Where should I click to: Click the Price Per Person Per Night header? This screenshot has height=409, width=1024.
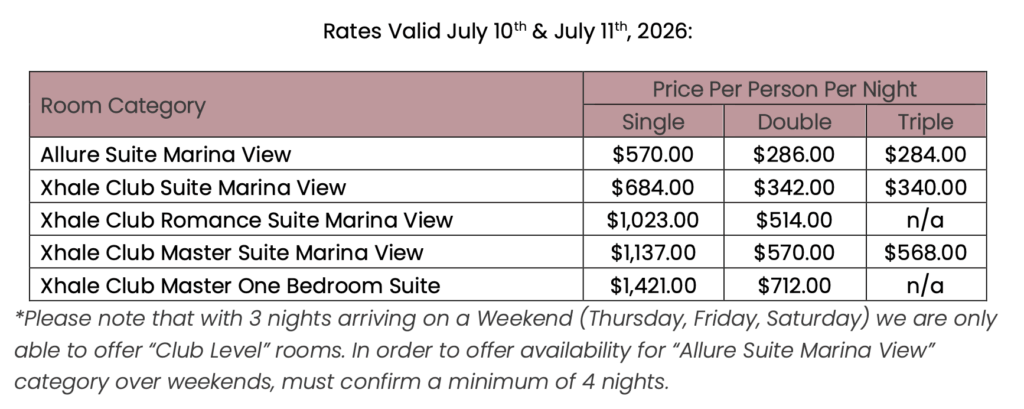click(784, 89)
